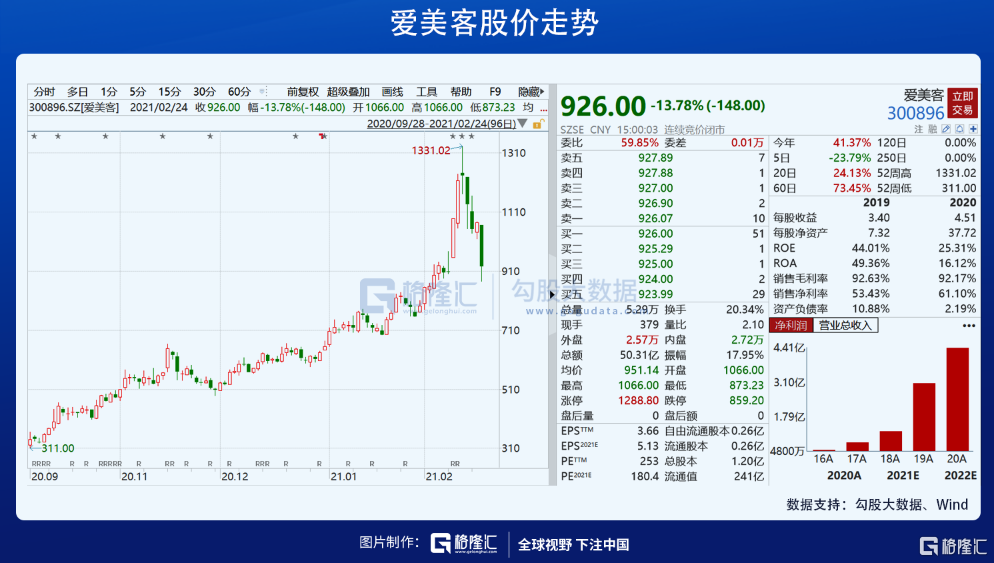Image resolution: width=994 pixels, height=563 pixels.
Task: Select the 净利润 net profit tab
Action: click(x=791, y=325)
